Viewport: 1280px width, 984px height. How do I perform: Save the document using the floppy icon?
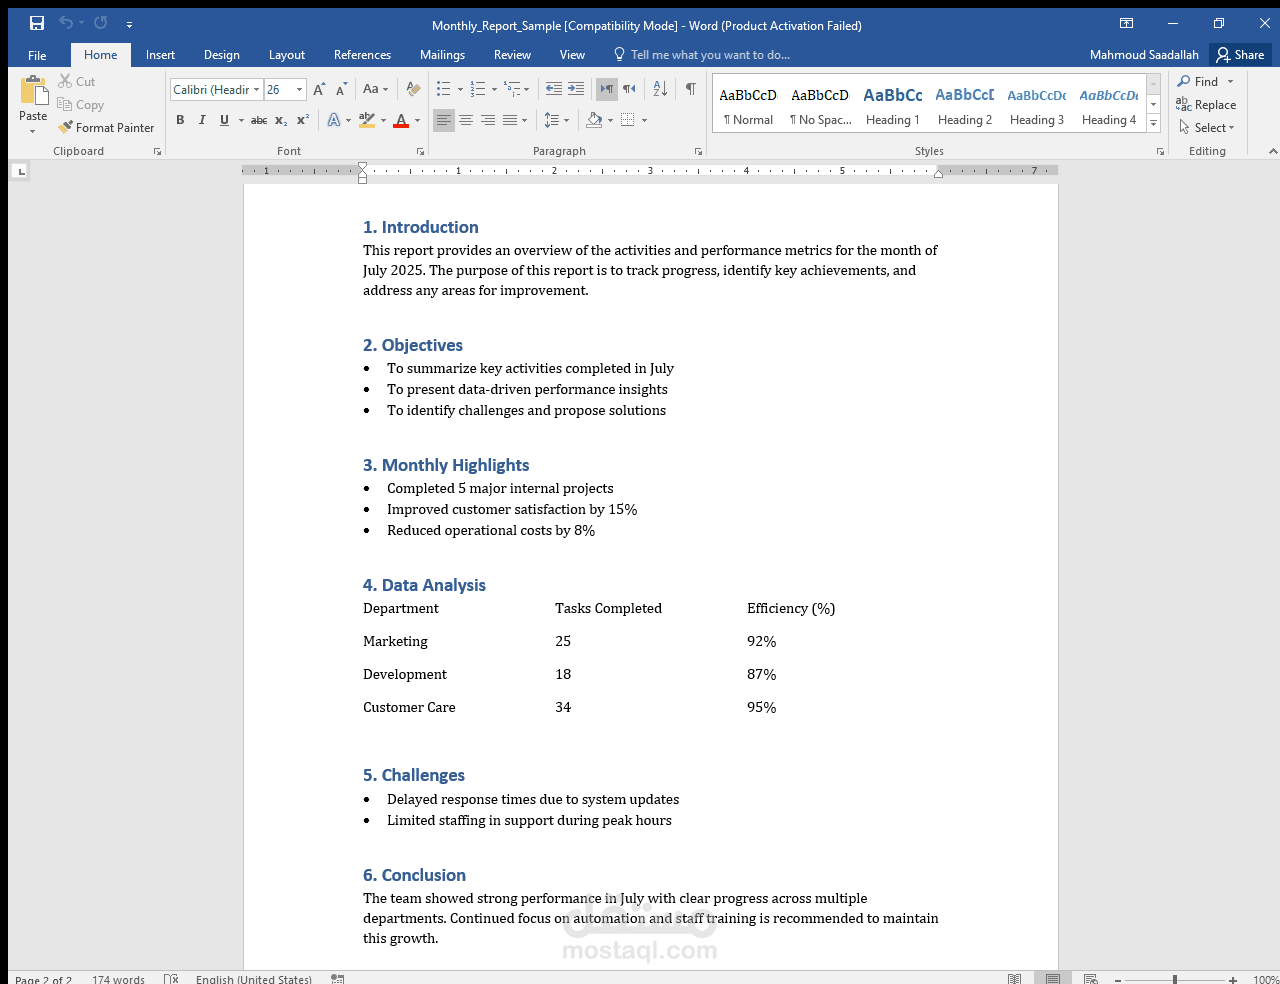pyautogui.click(x=37, y=23)
